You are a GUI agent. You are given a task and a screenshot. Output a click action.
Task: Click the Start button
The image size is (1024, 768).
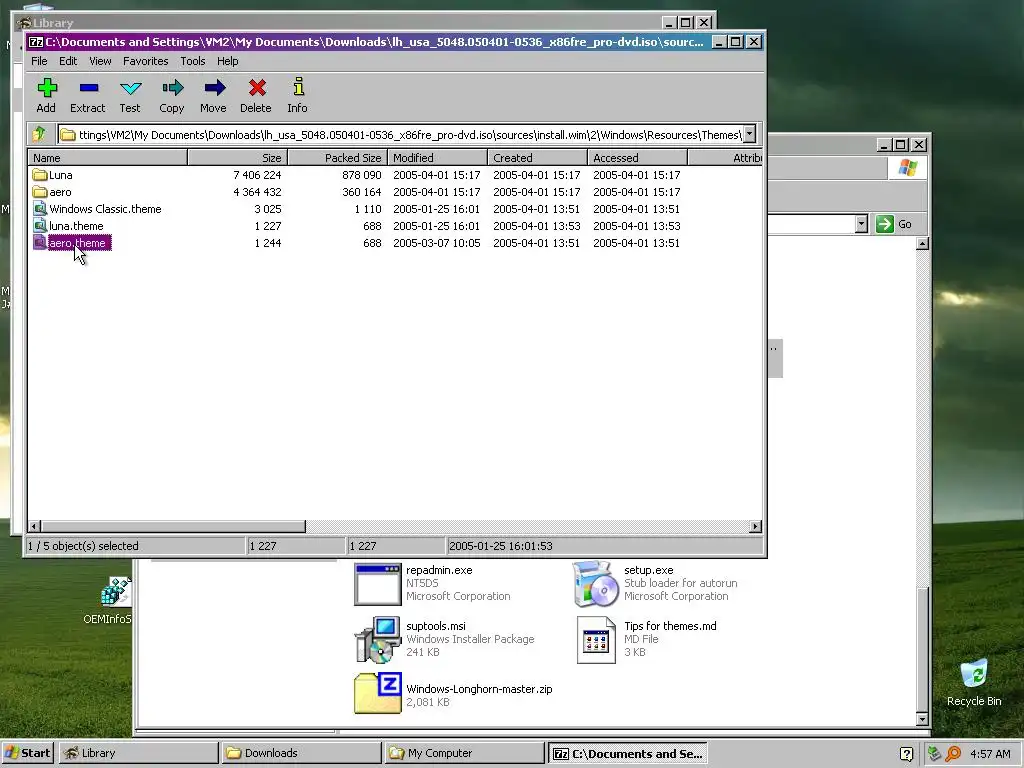27,753
